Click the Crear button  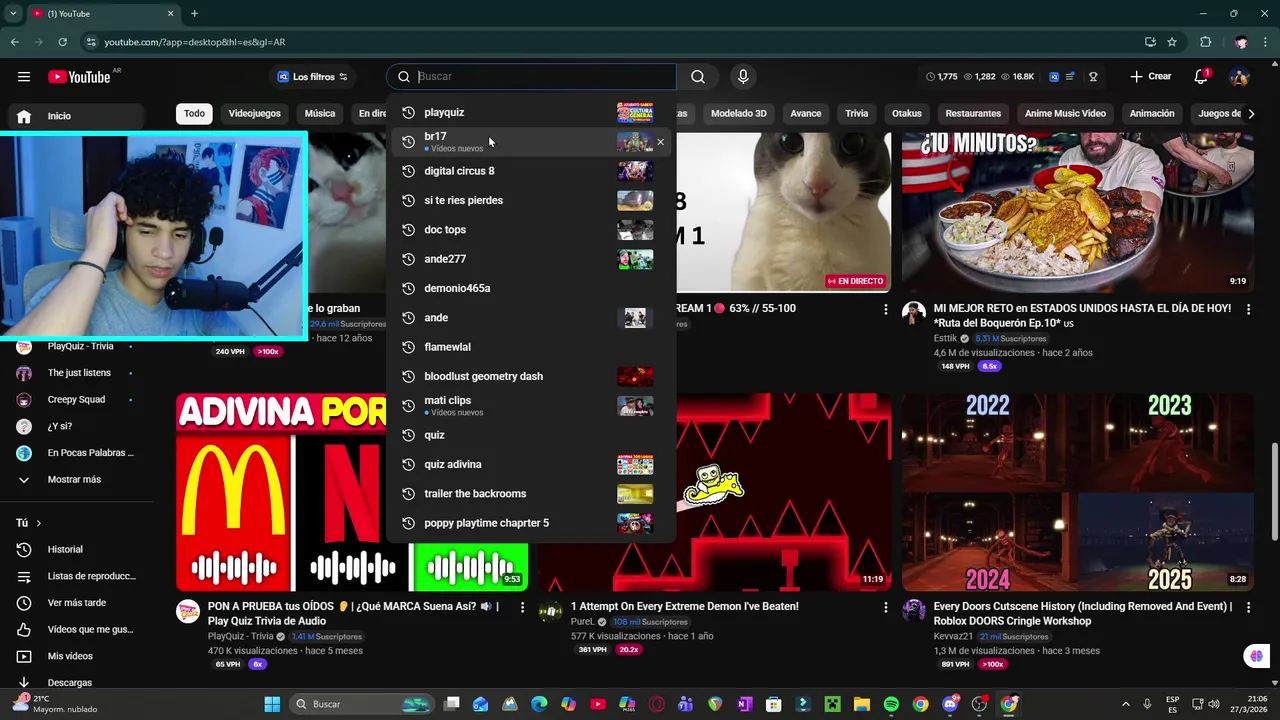coord(1151,77)
